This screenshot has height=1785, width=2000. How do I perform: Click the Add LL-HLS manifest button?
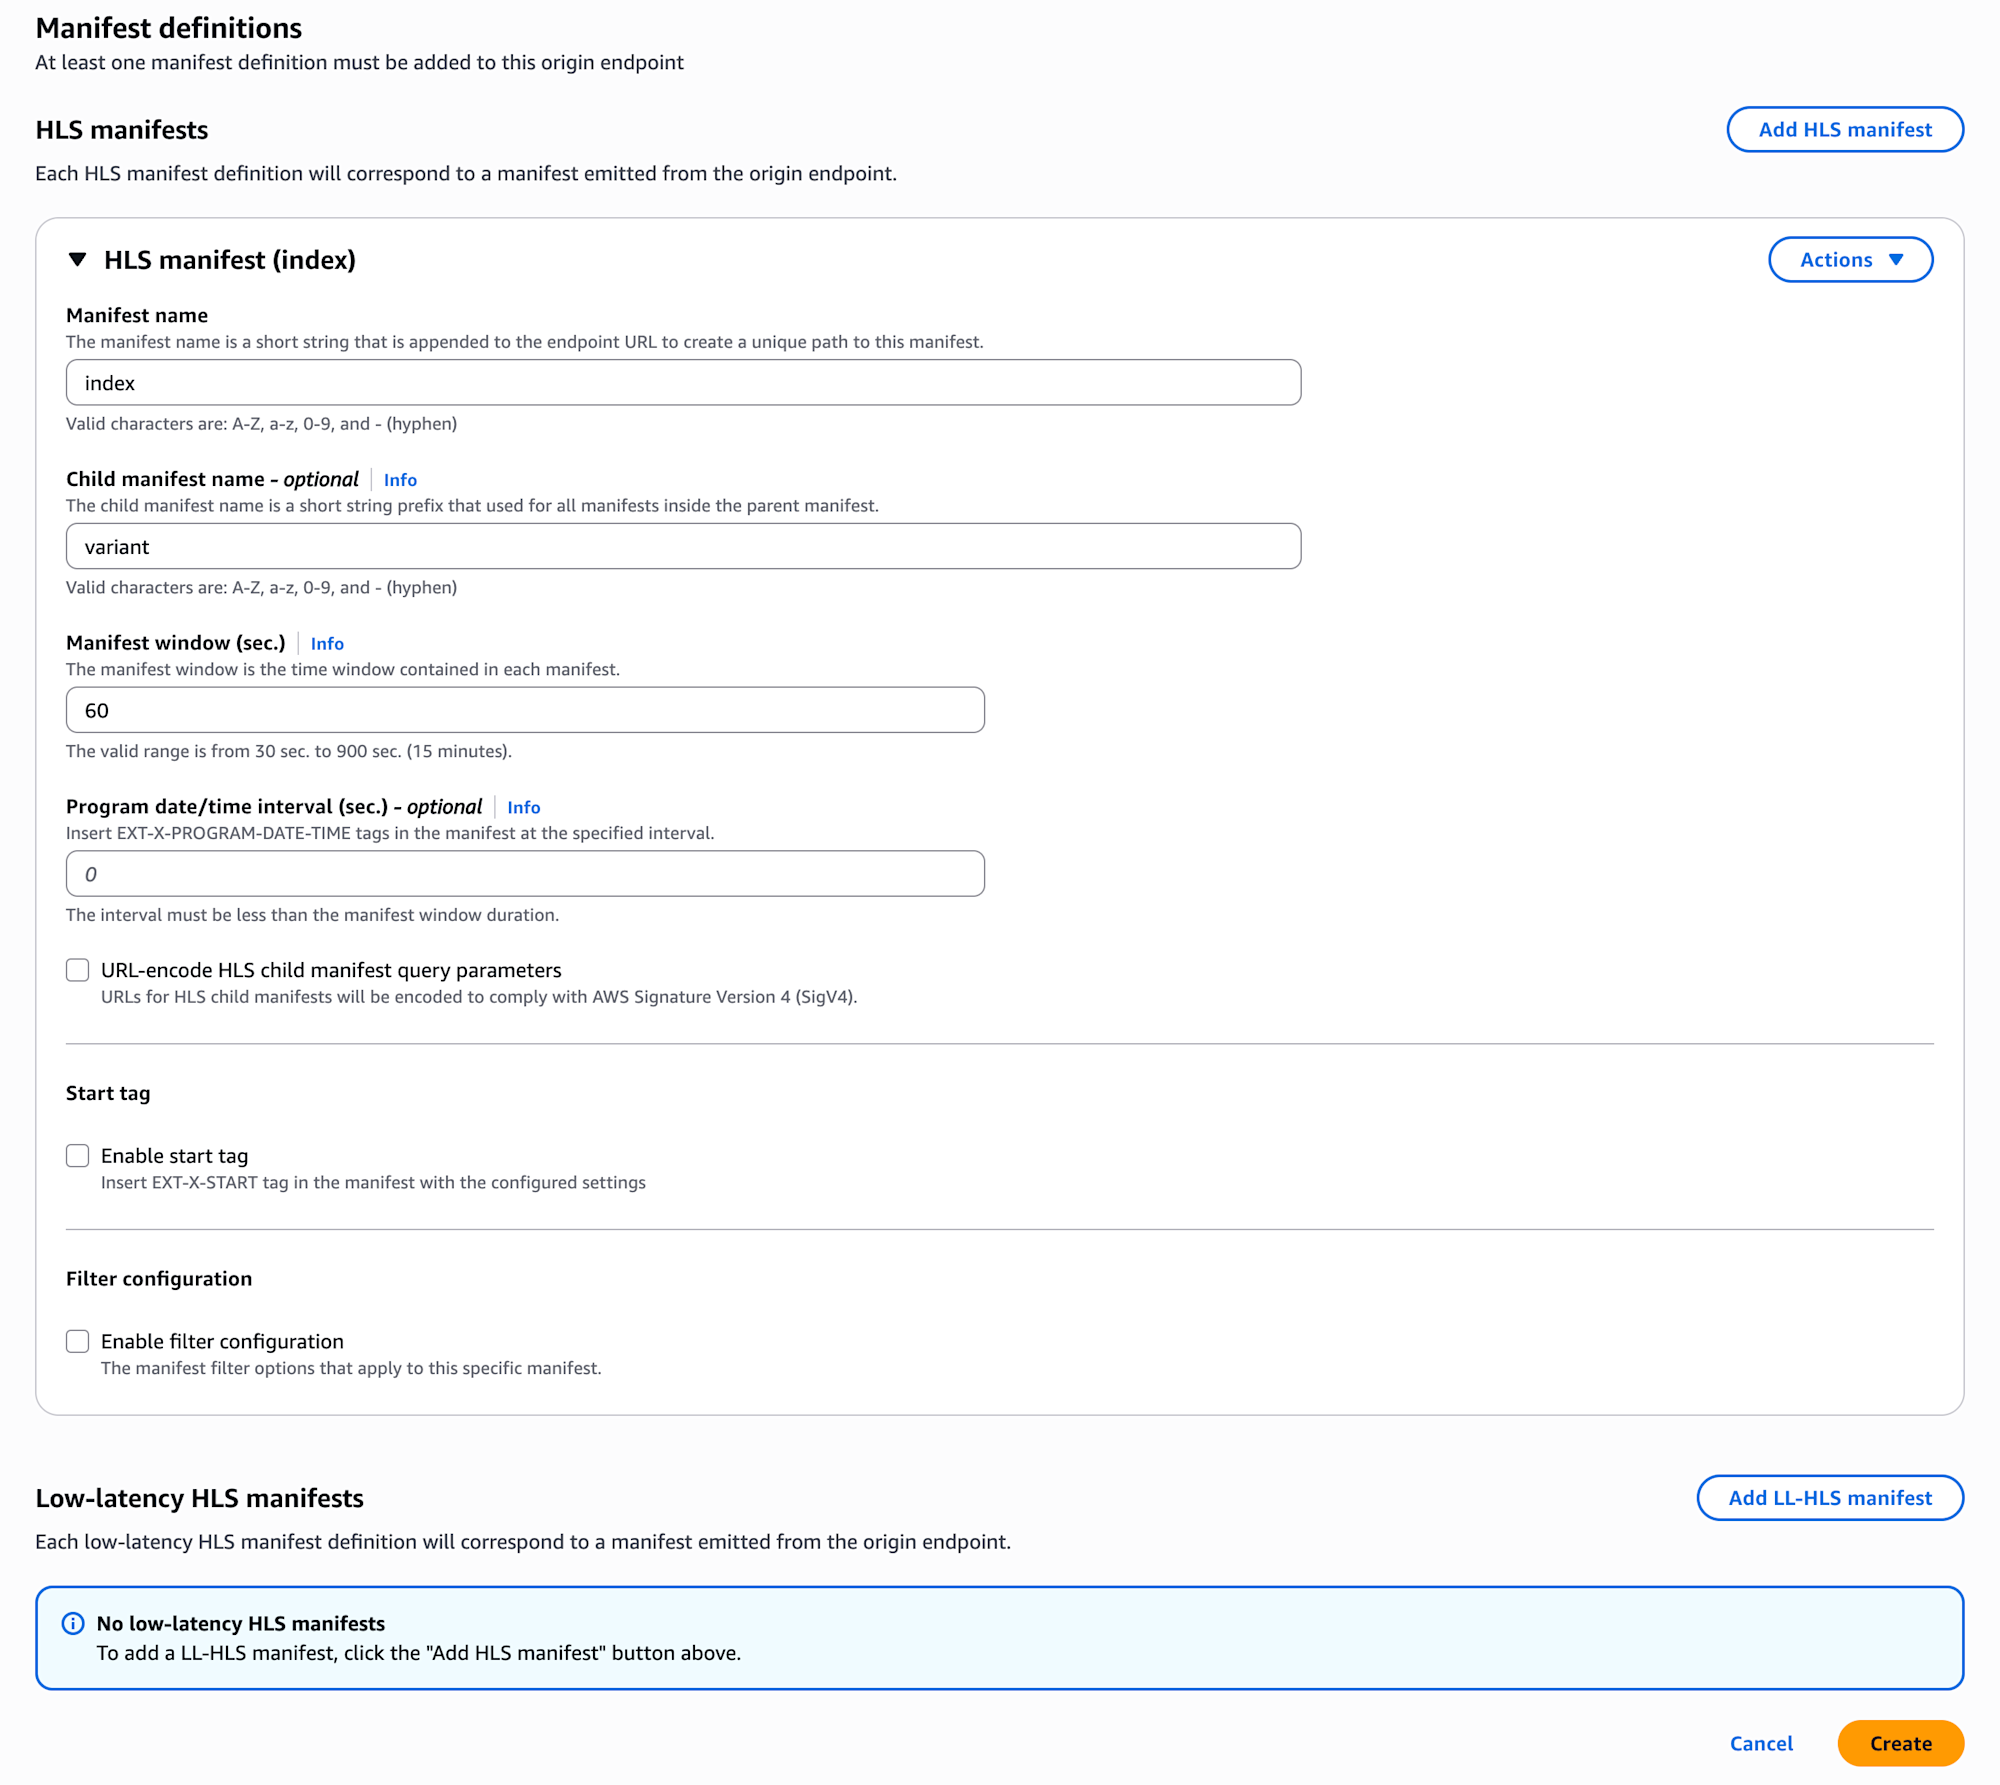pos(1829,1498)
